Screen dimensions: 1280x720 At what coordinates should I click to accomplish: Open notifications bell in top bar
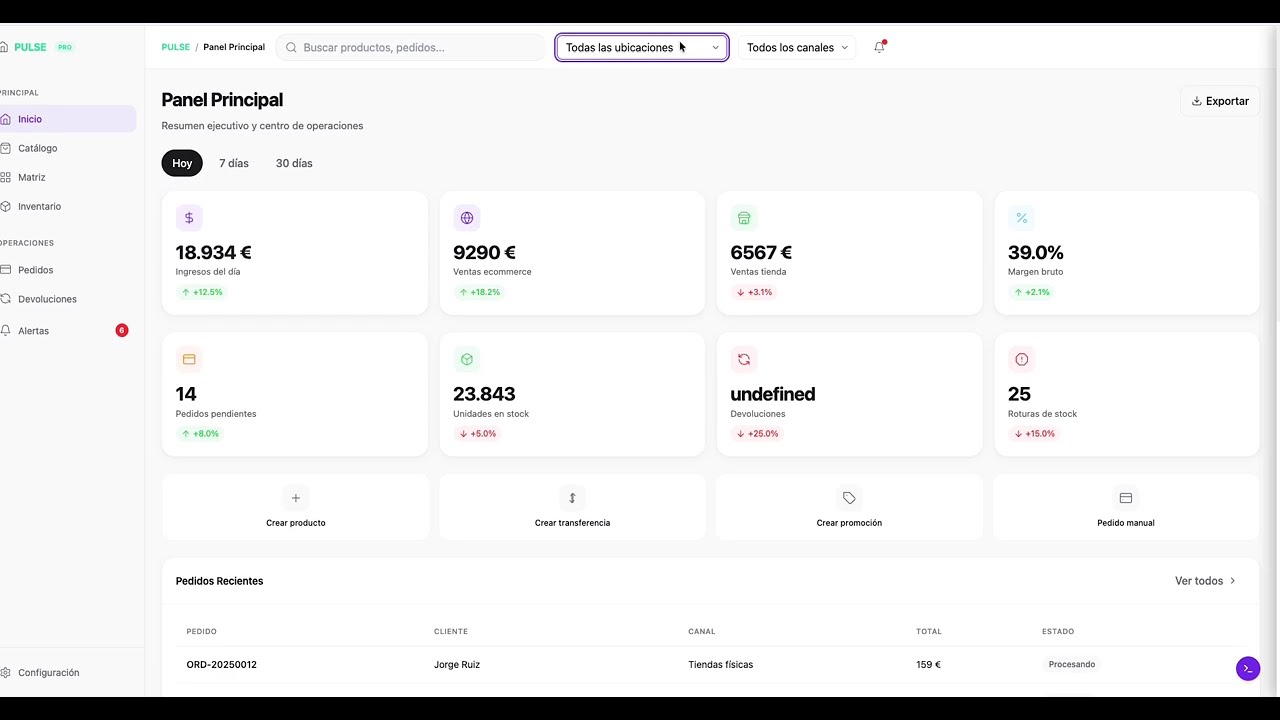880,47
